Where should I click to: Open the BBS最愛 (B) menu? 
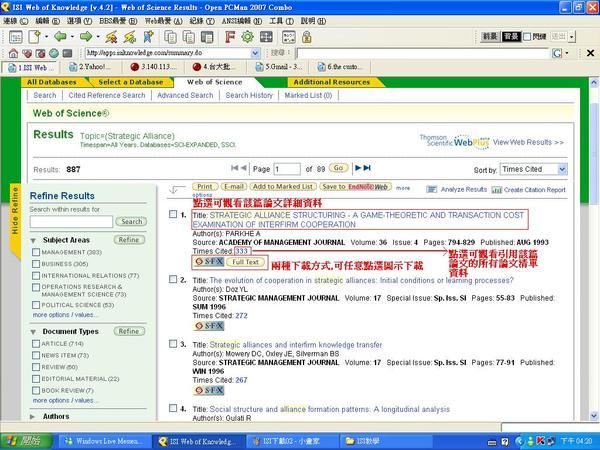[x=118, y=21]
